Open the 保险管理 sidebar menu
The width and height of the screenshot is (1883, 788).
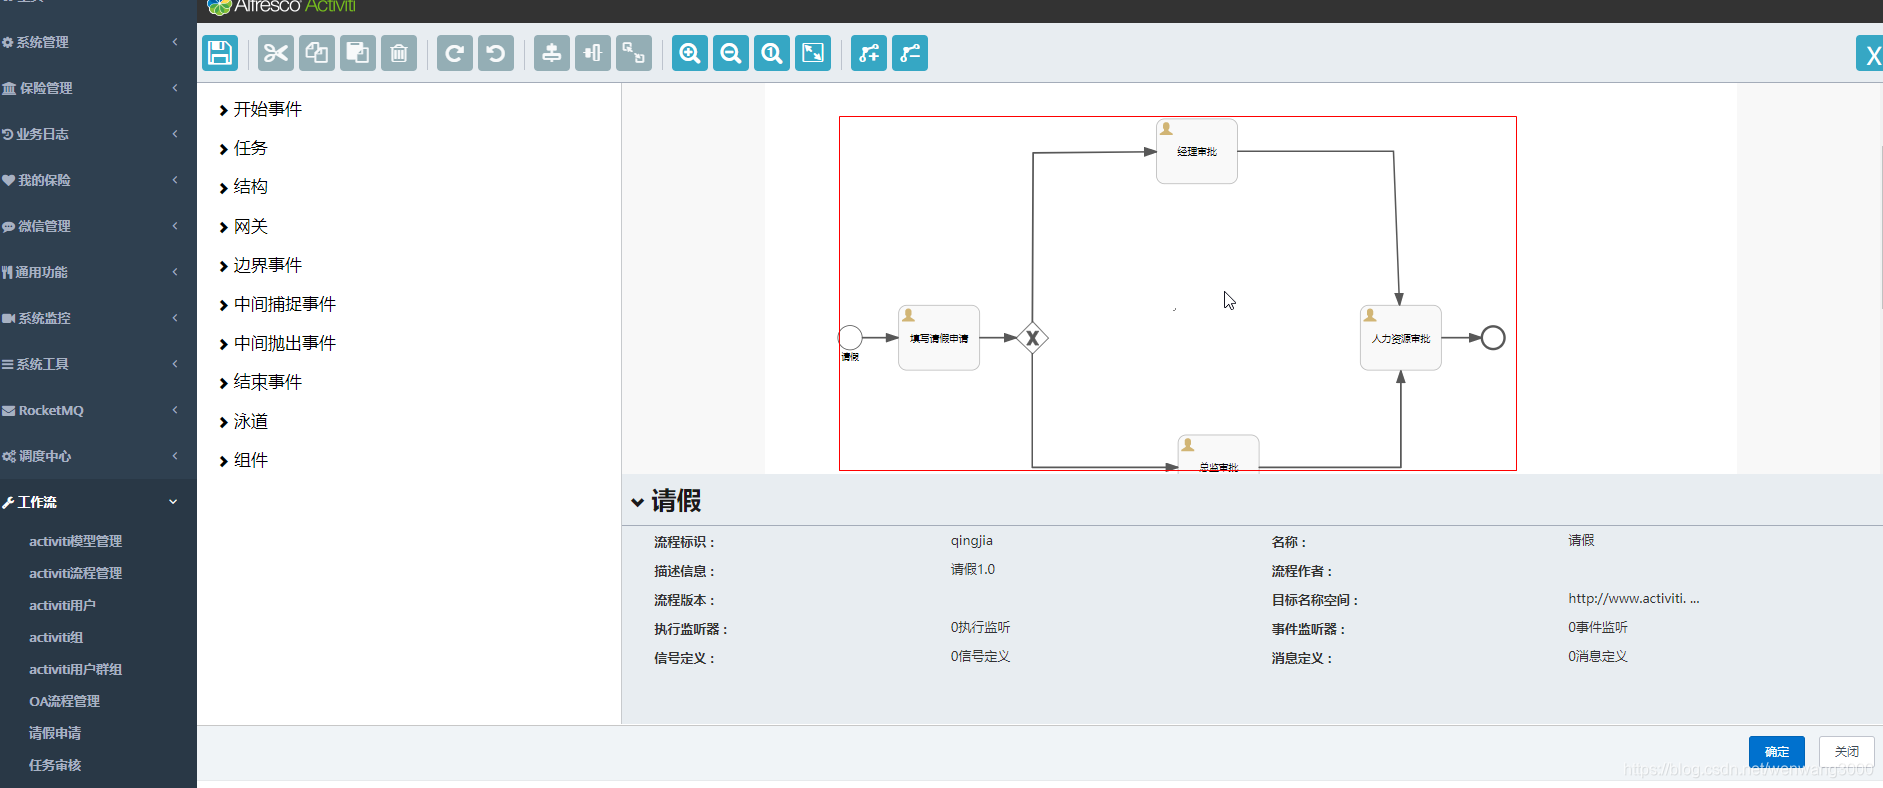pos(98,88)
